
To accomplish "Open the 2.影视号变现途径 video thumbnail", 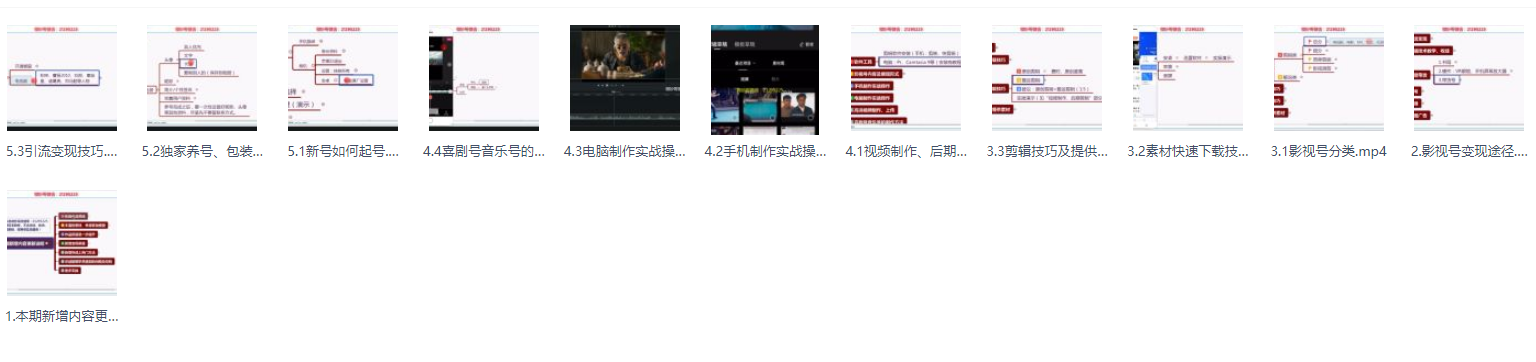I will [1469, 78].
